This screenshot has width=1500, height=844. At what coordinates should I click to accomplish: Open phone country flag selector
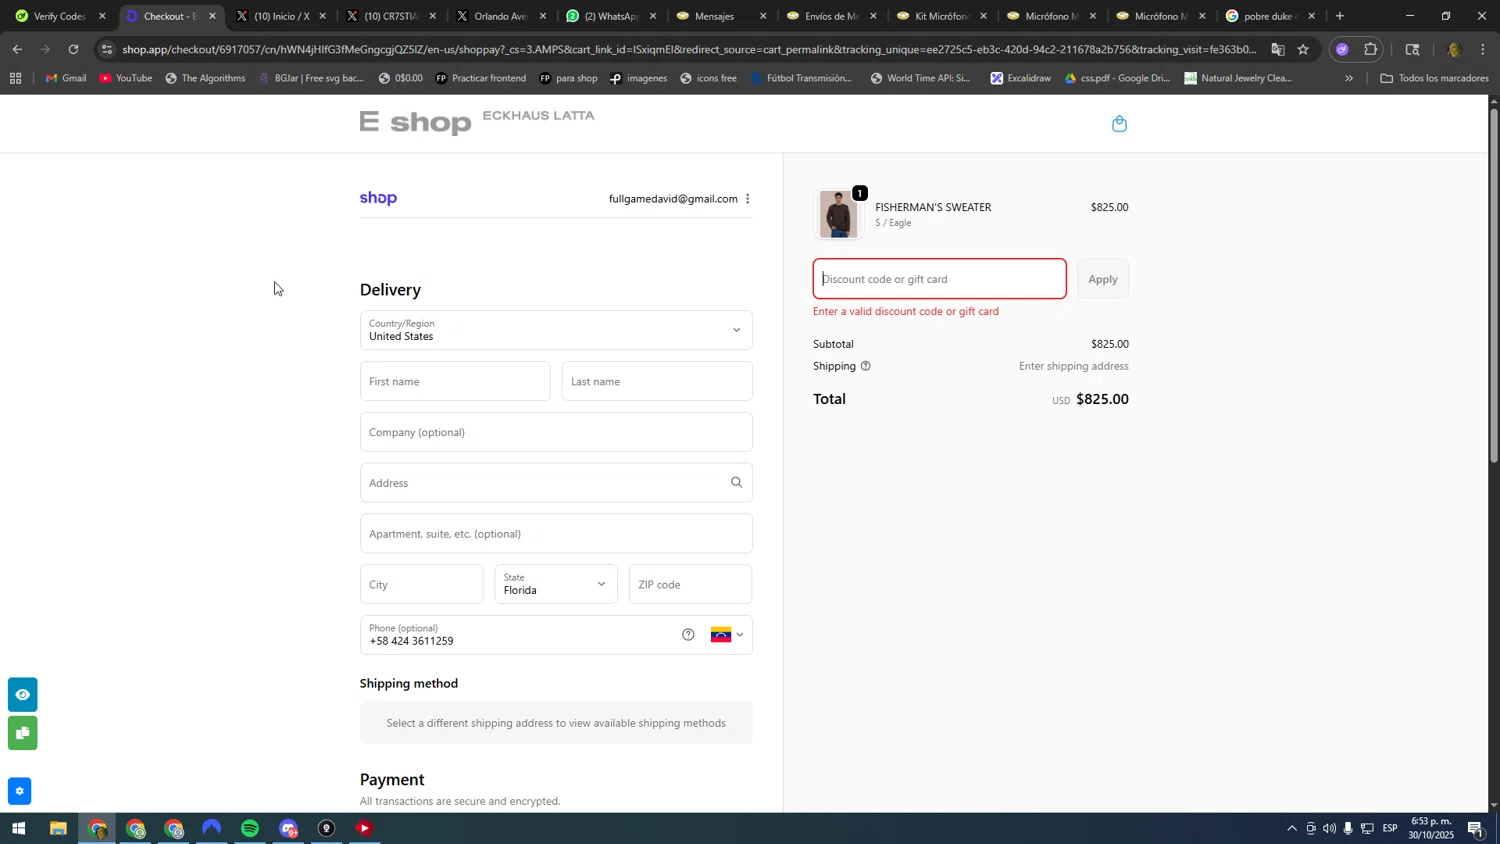pos(727,634)
